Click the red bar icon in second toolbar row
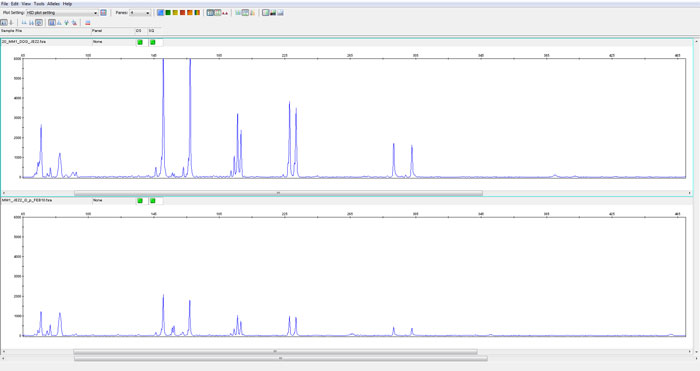 88,23
